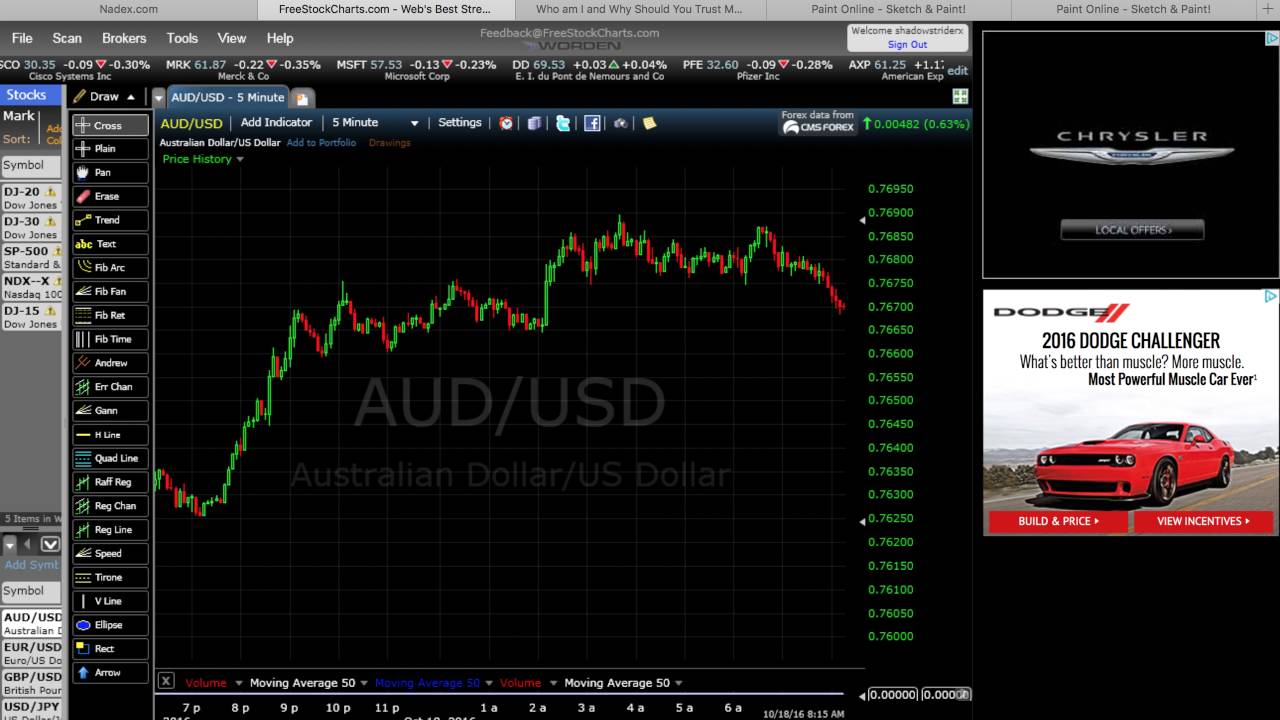Pick the Speed lines tool
Viewport: 1280px width, 720px height.
[110, 554]
